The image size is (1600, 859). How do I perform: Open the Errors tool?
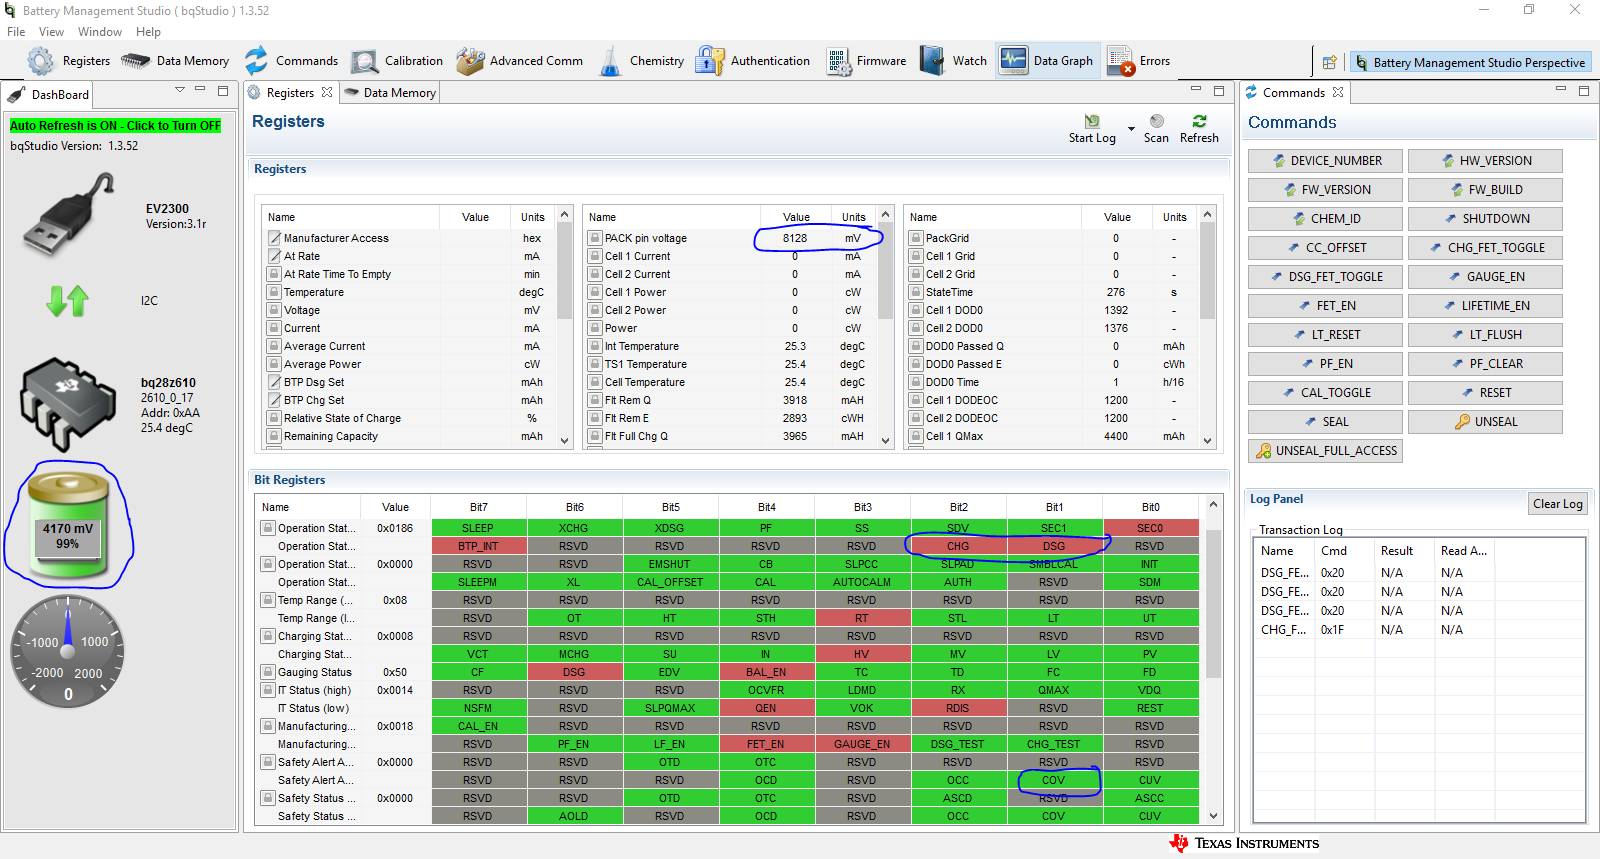[x=1139, y=61]
